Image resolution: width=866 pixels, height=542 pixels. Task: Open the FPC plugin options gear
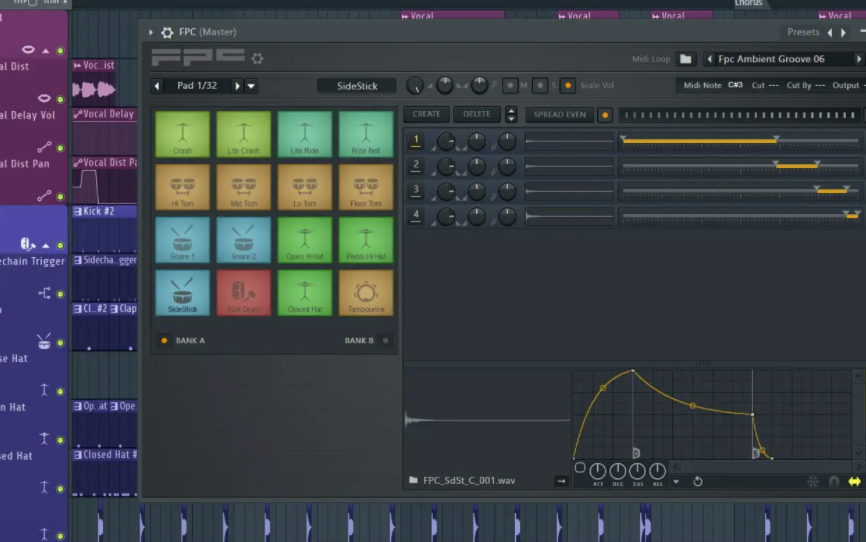(x=167, y=33)
